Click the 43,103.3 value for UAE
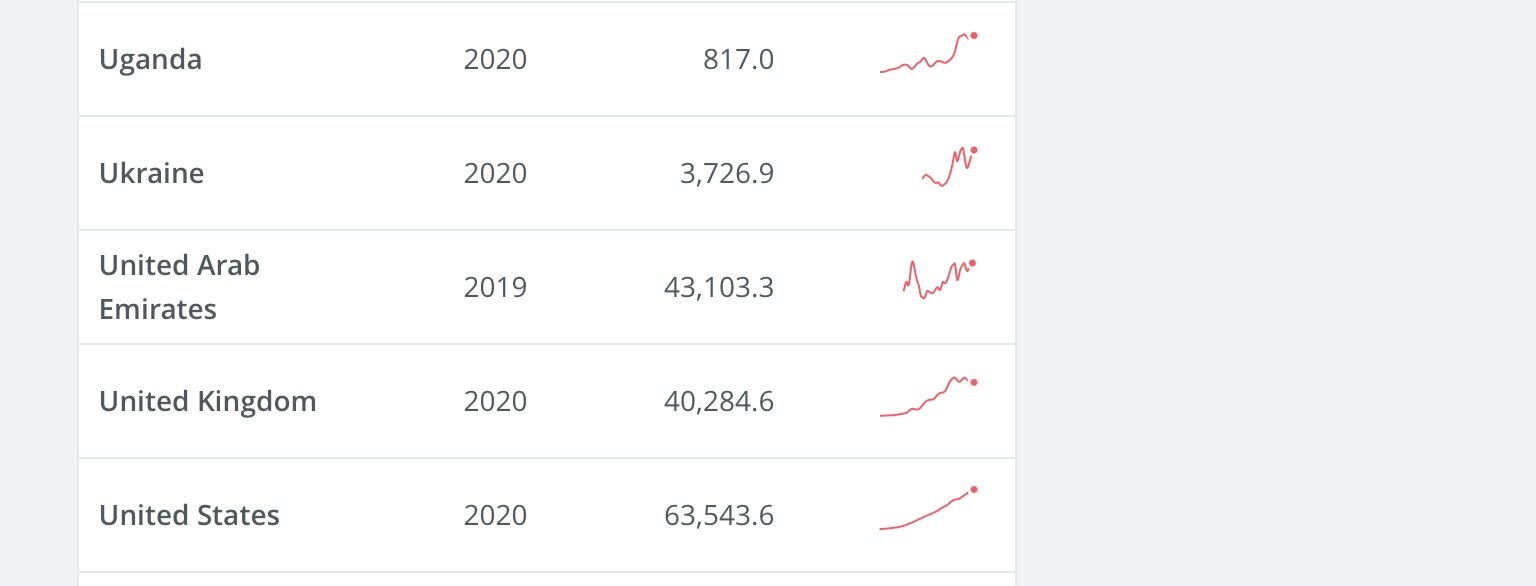 [x=718, y=288]
